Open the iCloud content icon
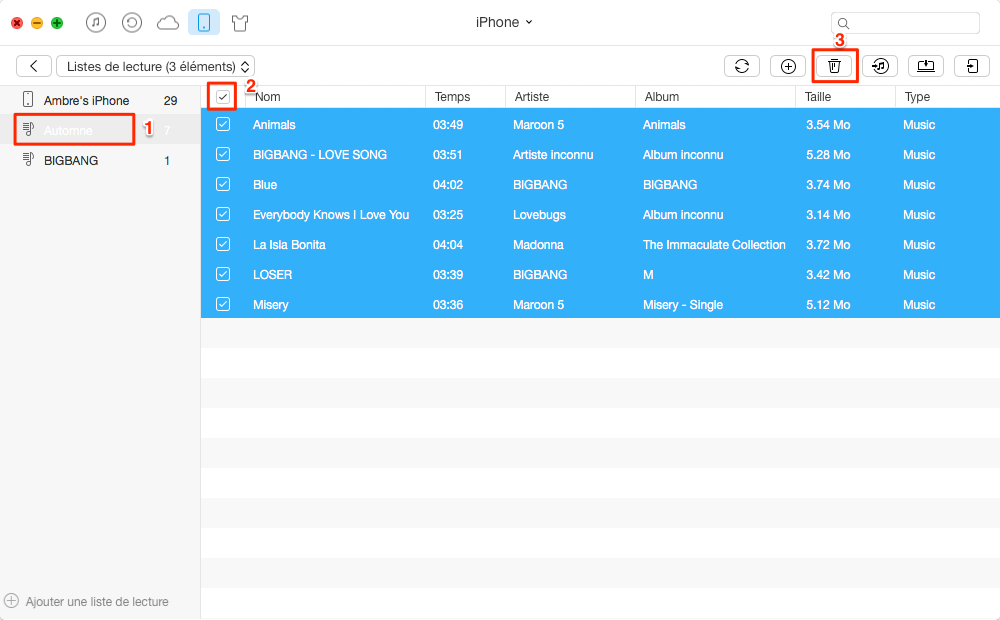This screenshot has width=1000, height=620. (x=168, y=24)
